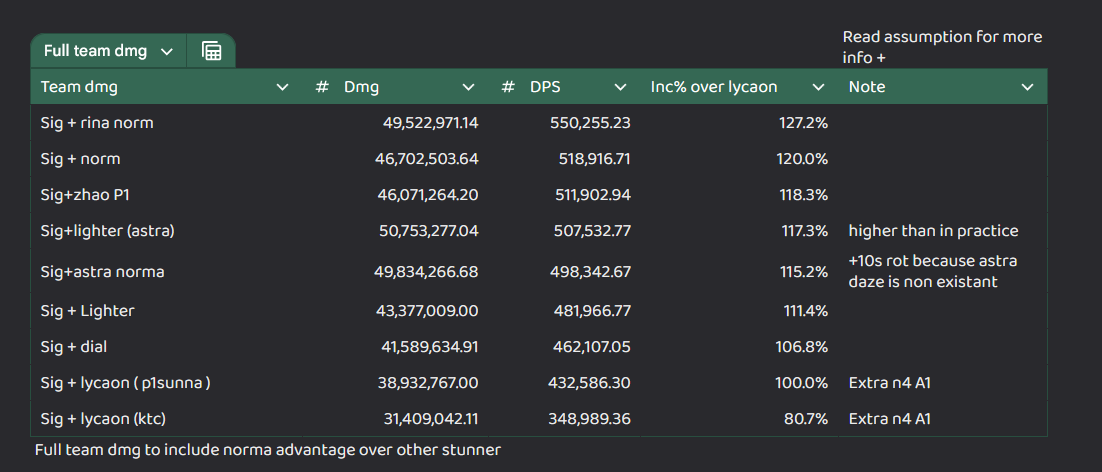Click the damage value 49,522,971.14
Image resolution: width=1102 pixels, height=472 pixels.
pos(431,123)
